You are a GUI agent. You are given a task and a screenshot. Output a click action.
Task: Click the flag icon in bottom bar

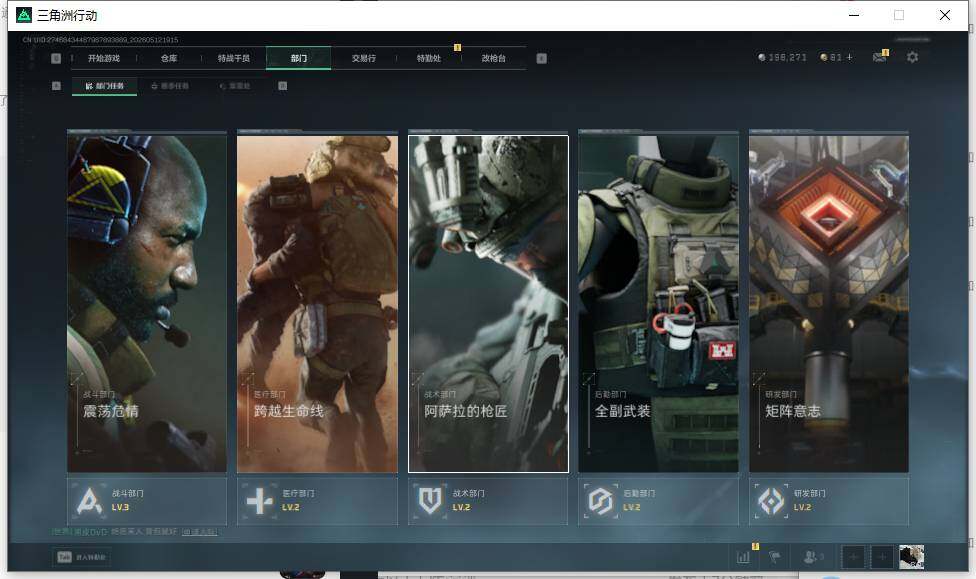774,557
